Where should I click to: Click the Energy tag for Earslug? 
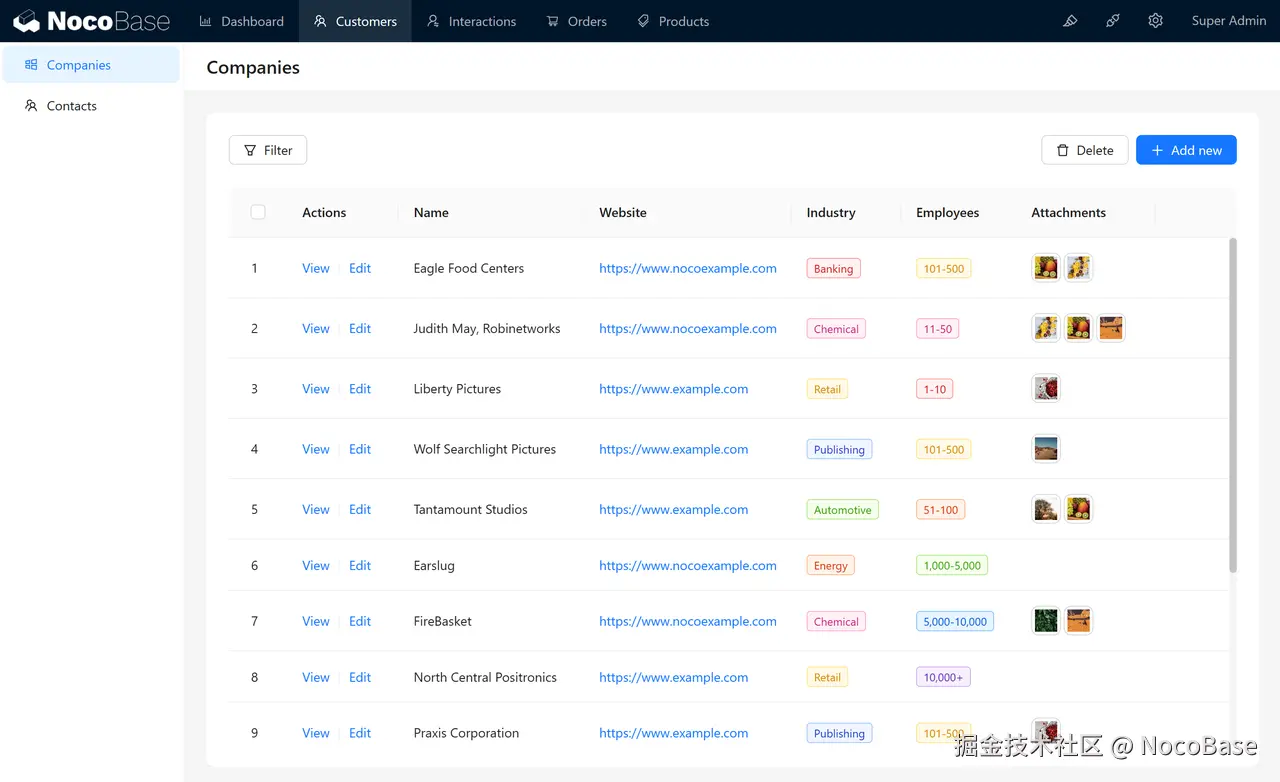831,565
